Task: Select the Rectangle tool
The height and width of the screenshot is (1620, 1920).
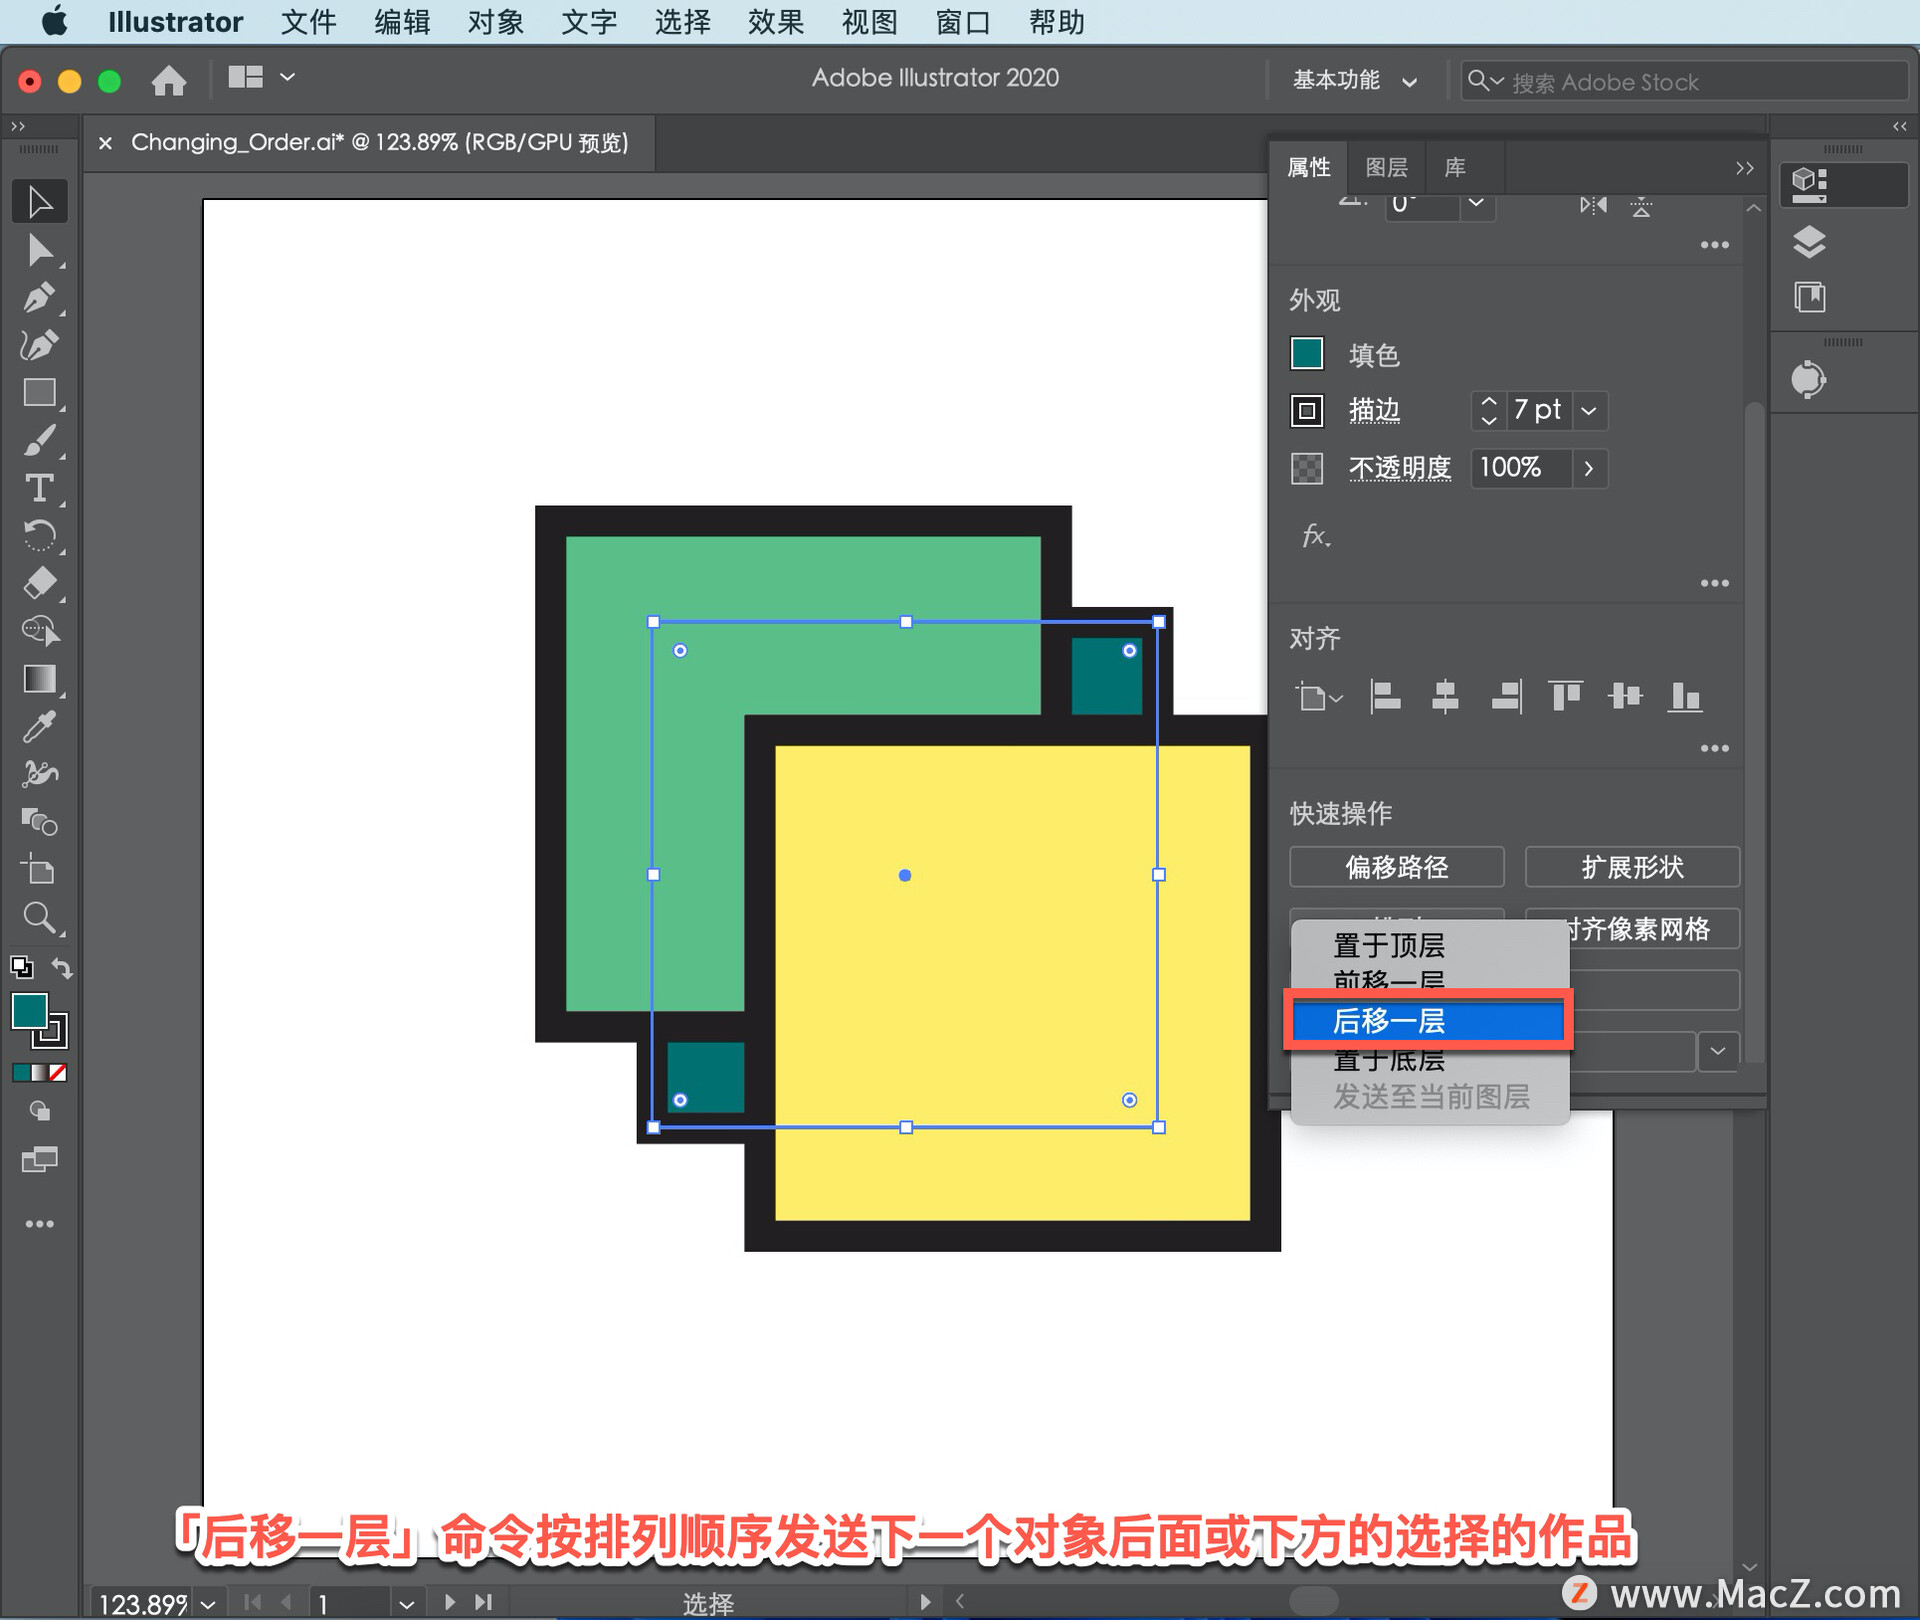Action: point(40,392)
